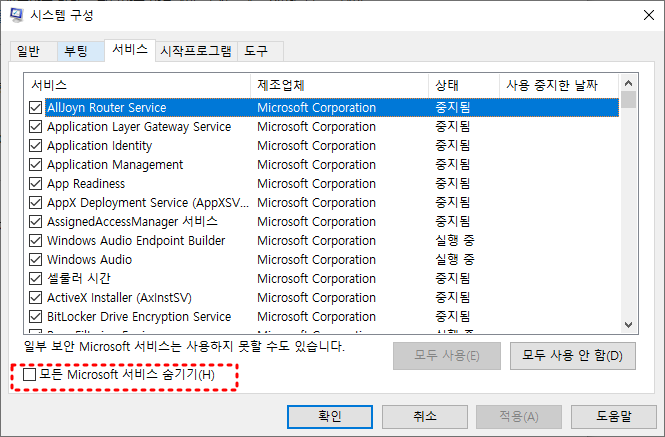Toggle ActiveX Installer (AxInstSV) checkbox
The width and height of the screenshot is (665, 437).
tap(36, 297)
